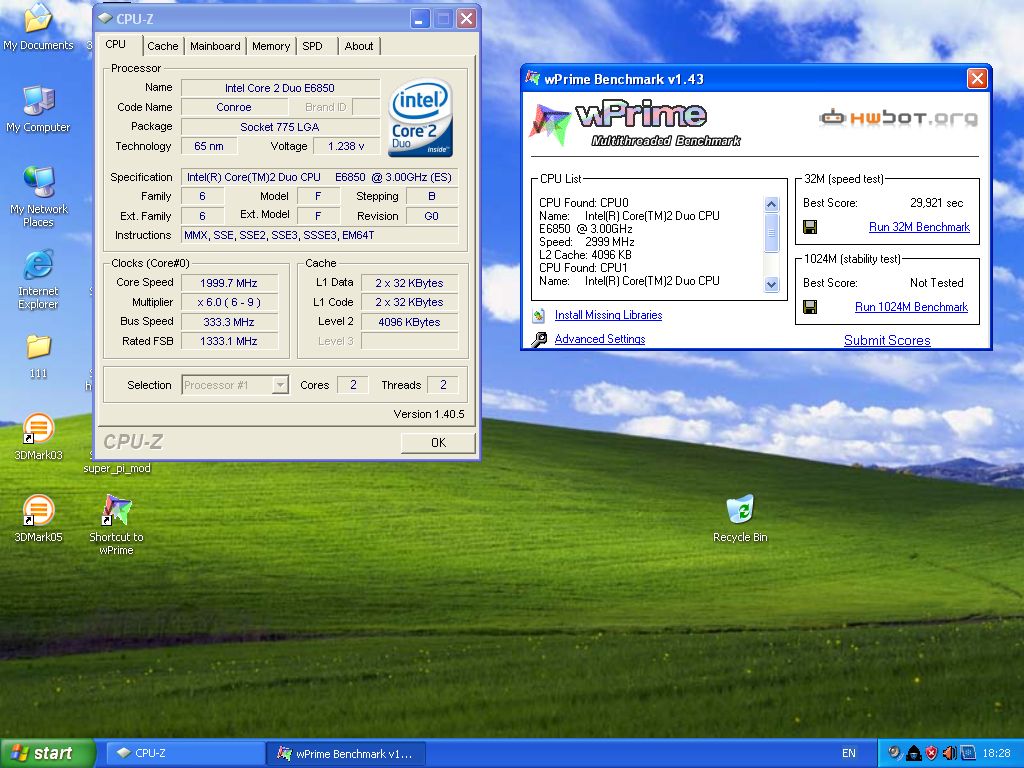
Task: Click the Core Speed value 1999.7 MHz
Action: (229, 283)
